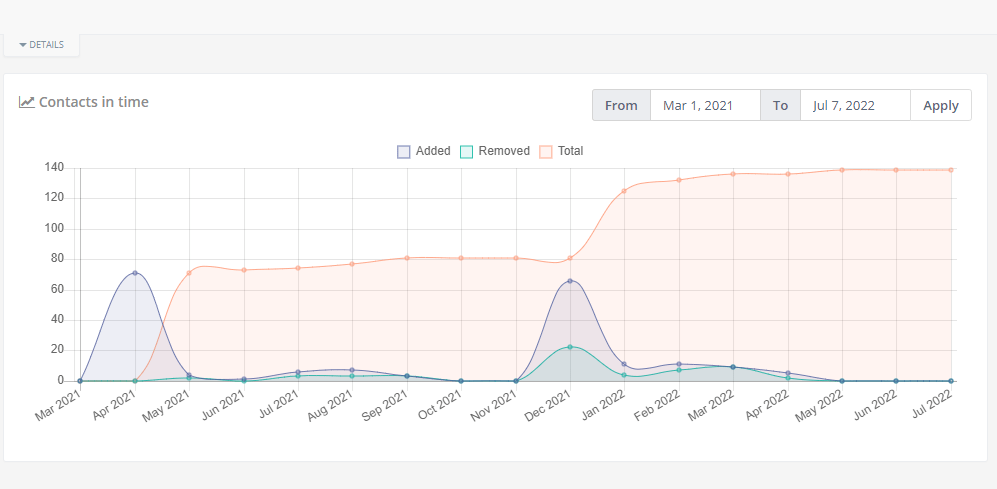Click the pink Total legend swatch

coord(546,152)
